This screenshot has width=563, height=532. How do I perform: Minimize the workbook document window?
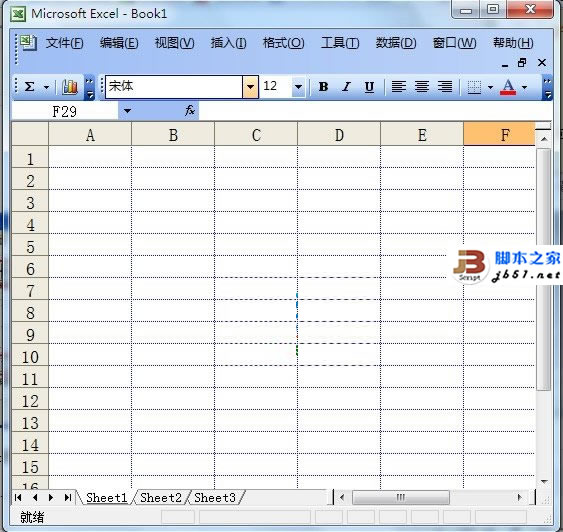point(505,64)
